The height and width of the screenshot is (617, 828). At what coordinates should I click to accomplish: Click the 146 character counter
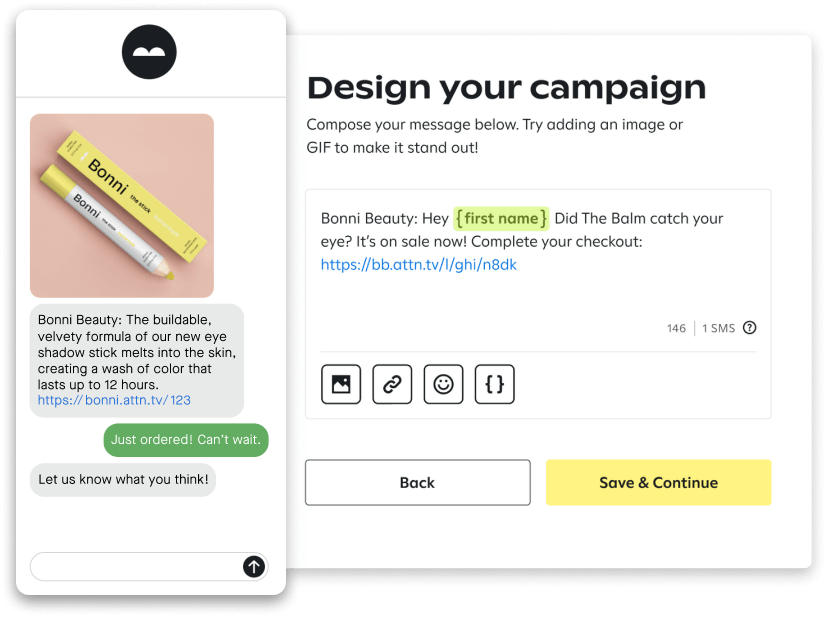[676, 328]
